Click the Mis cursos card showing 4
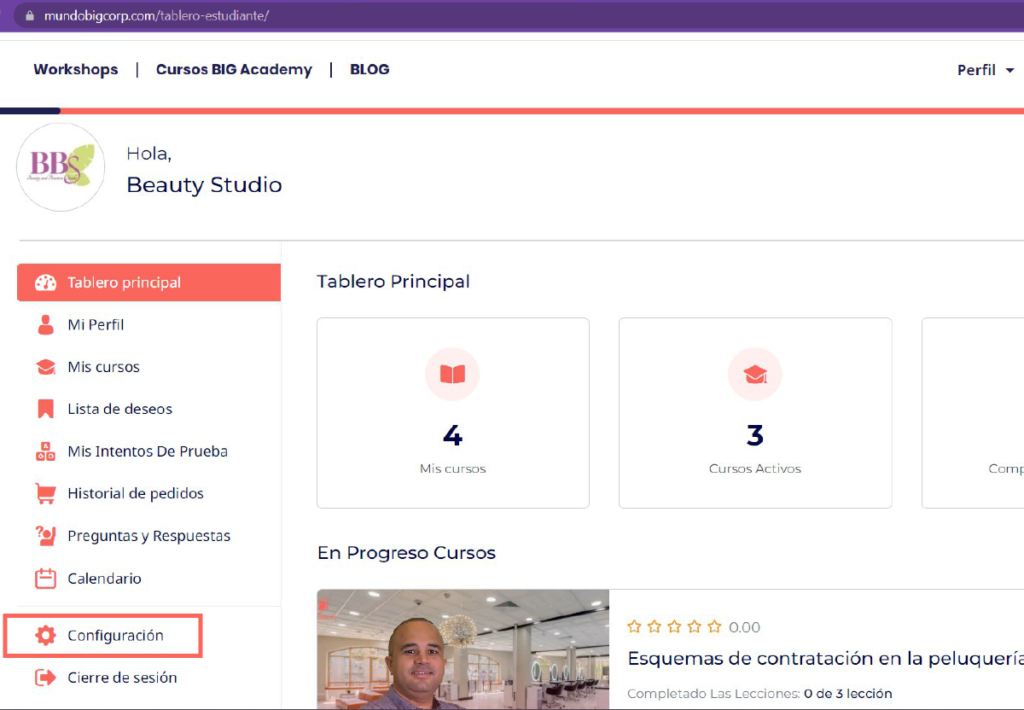1024x710 pixels. [x=453, y=413]
